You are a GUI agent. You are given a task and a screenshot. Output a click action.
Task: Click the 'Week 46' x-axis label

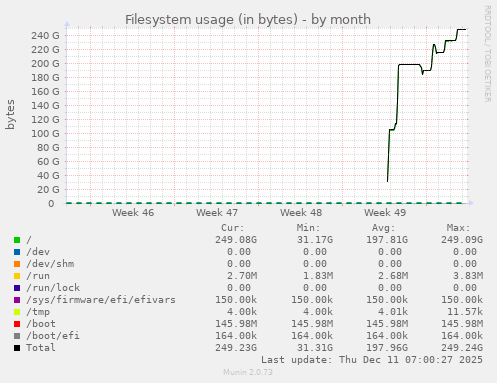pos(133,213)
